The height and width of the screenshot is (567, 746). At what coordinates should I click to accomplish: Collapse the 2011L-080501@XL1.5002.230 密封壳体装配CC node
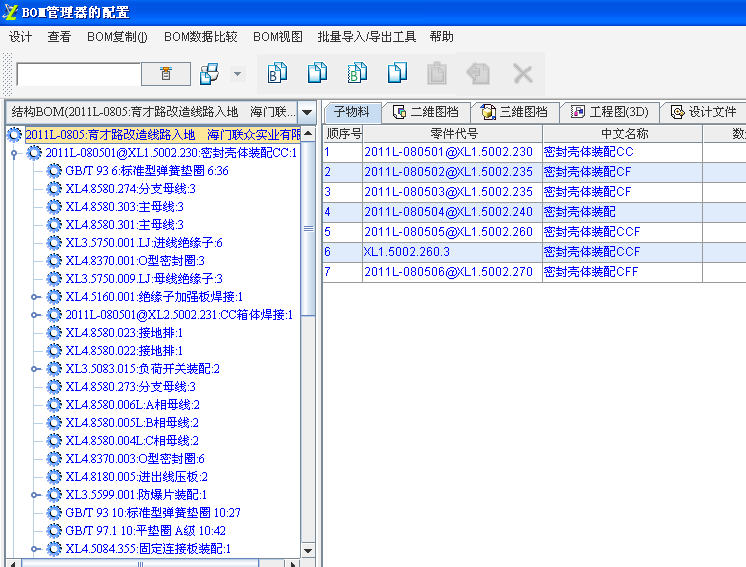pyautogui.click(x=15, y=153)
